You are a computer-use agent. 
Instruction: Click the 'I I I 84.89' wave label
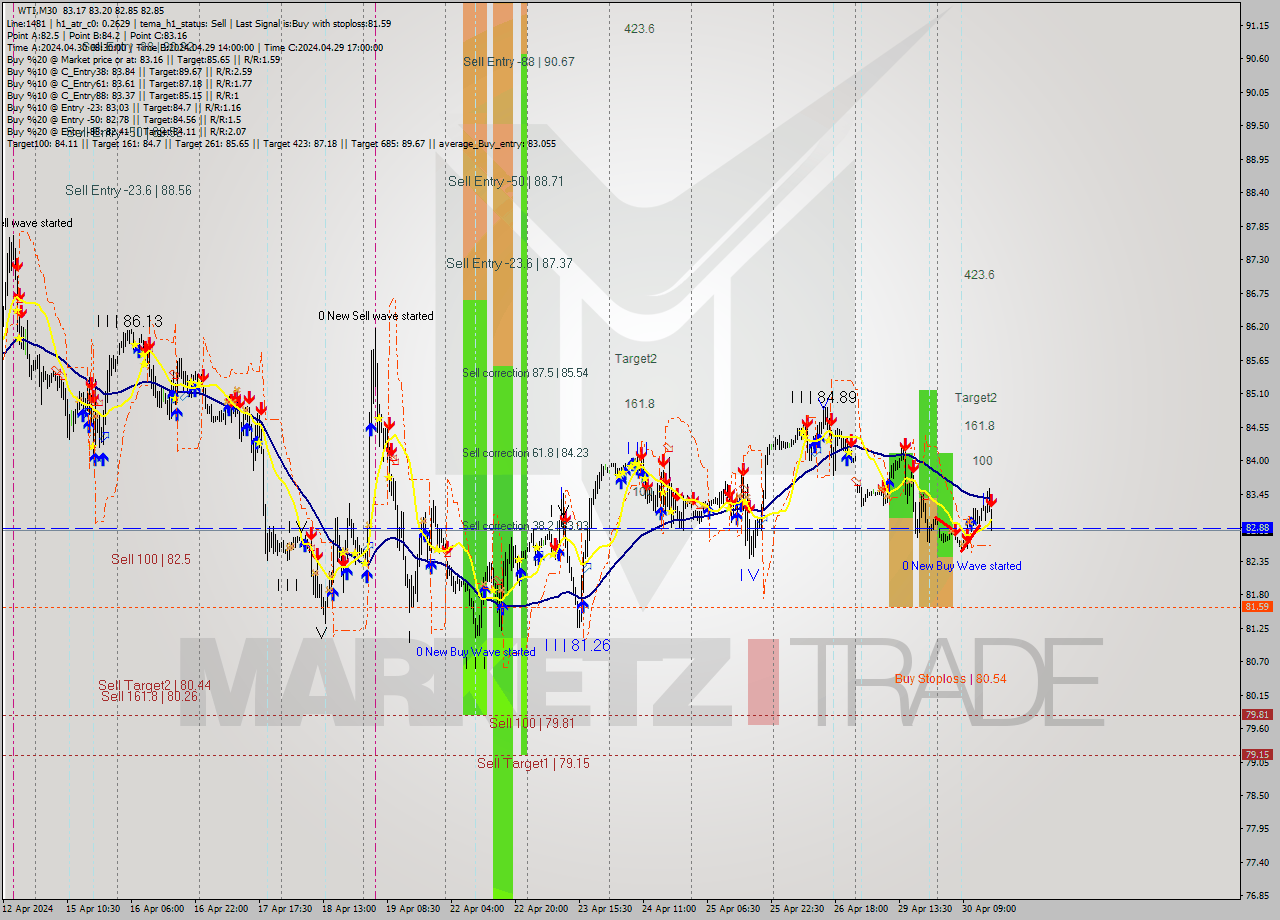click(823, 397)
